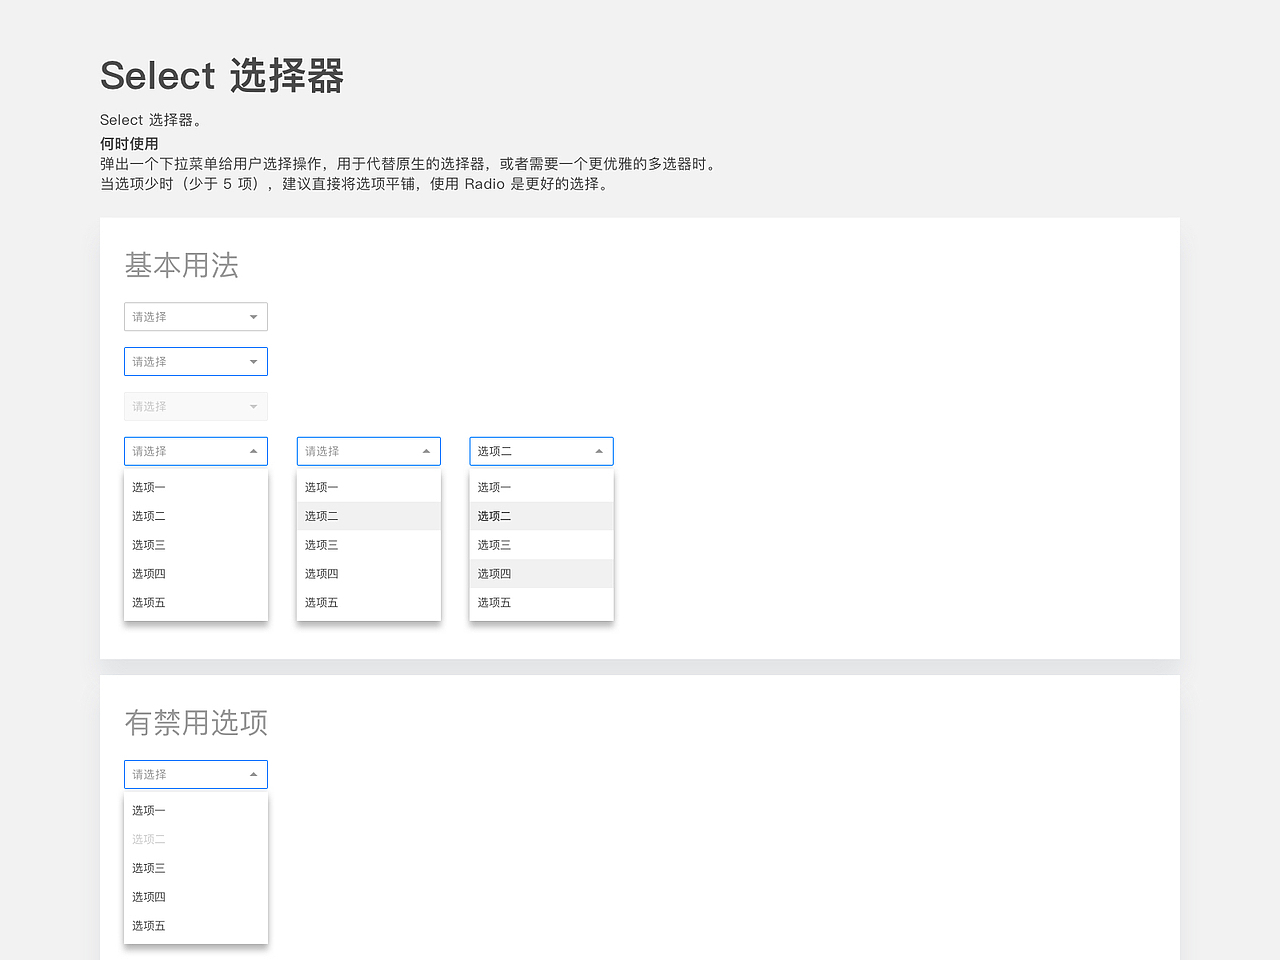Select 选项五 in the middle dropdown list

click(x=320, y=602)
